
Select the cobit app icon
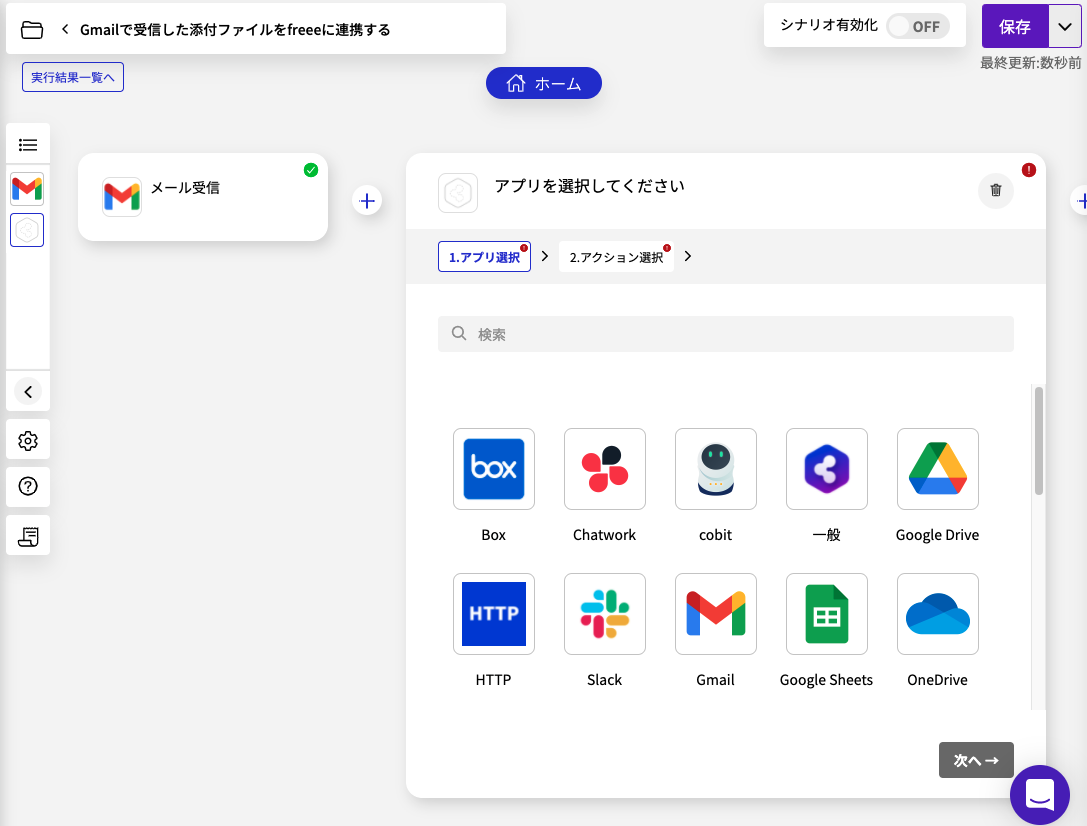tap(715, 469)
